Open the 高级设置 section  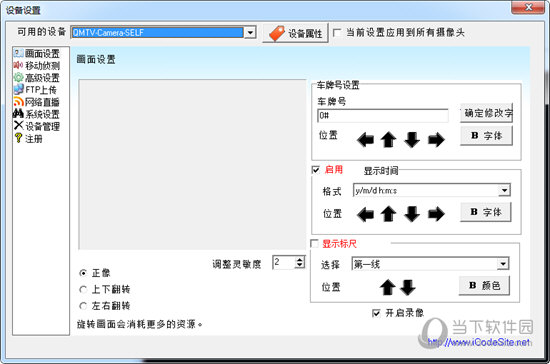(42, 78)
